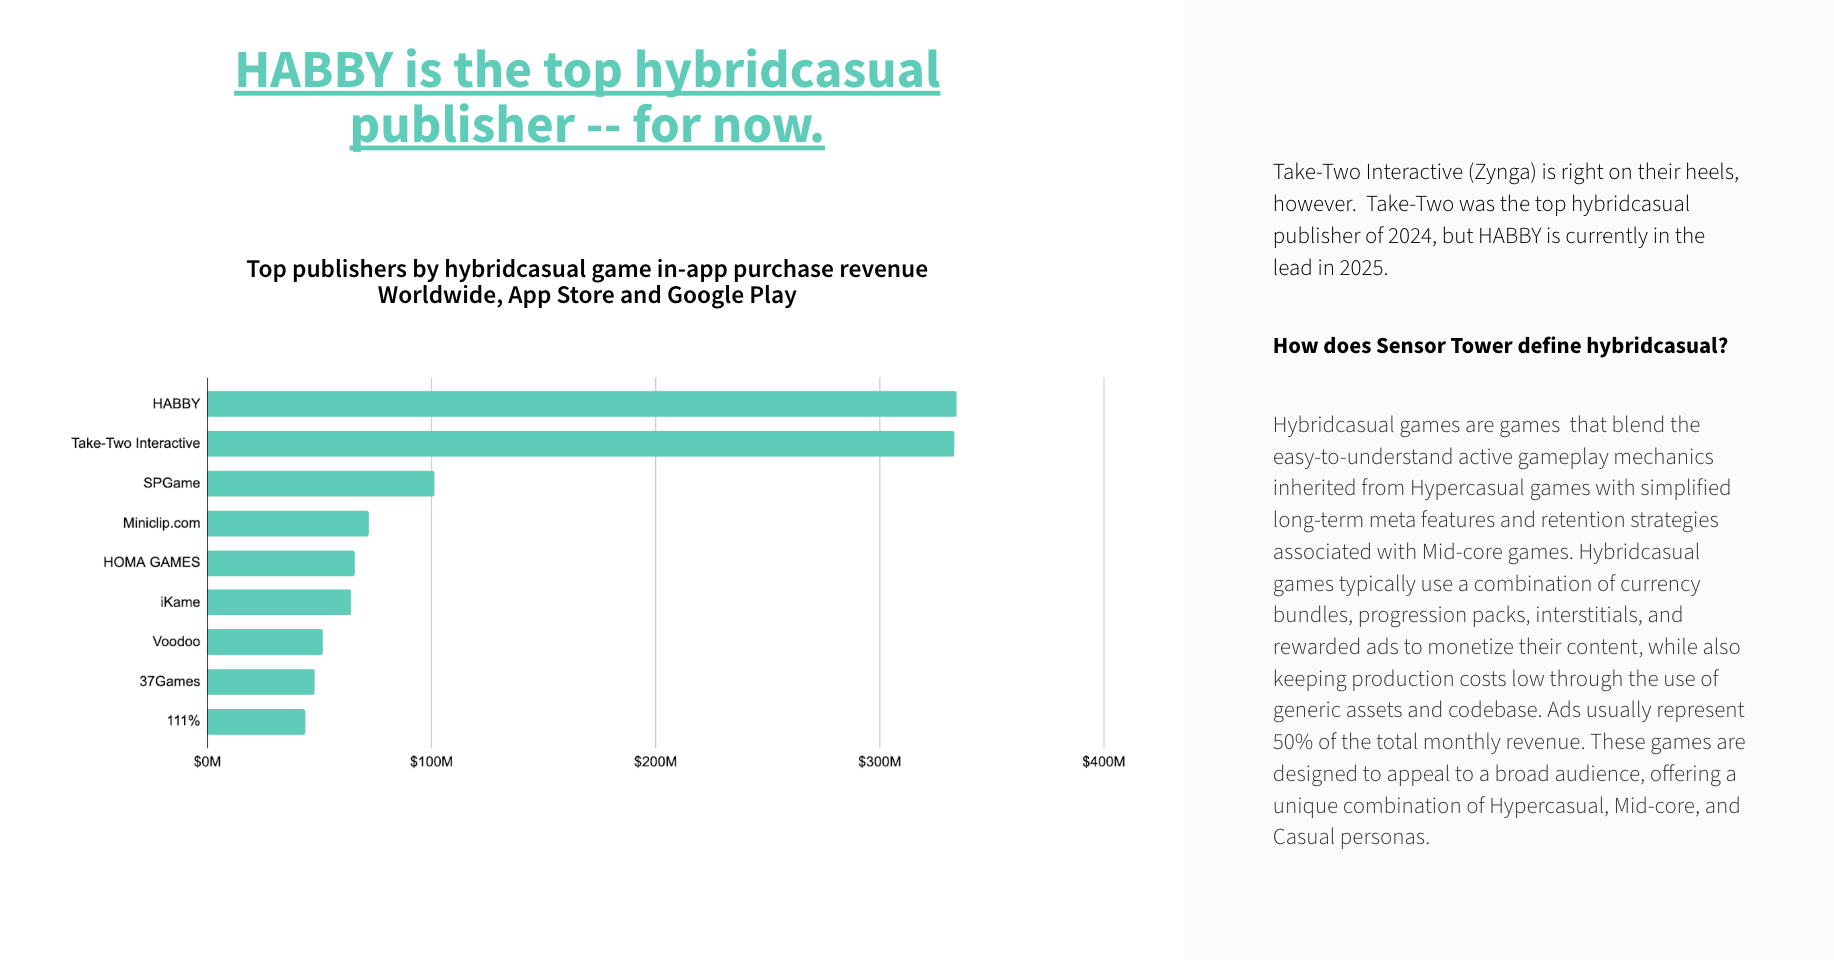This screenshot has height=960, width=1834.
Task: Select the SPGame bar in chart
Action: pyautogui.click(x=321, y=483)
